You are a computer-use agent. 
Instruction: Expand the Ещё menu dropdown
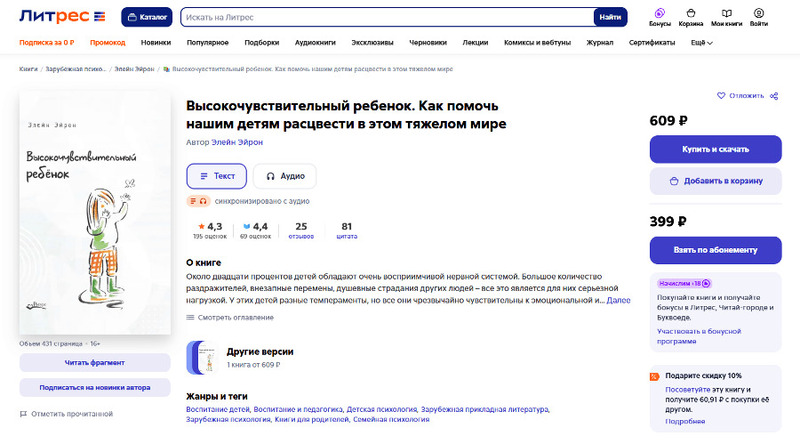pyautogui.click(x=702, y=43)
